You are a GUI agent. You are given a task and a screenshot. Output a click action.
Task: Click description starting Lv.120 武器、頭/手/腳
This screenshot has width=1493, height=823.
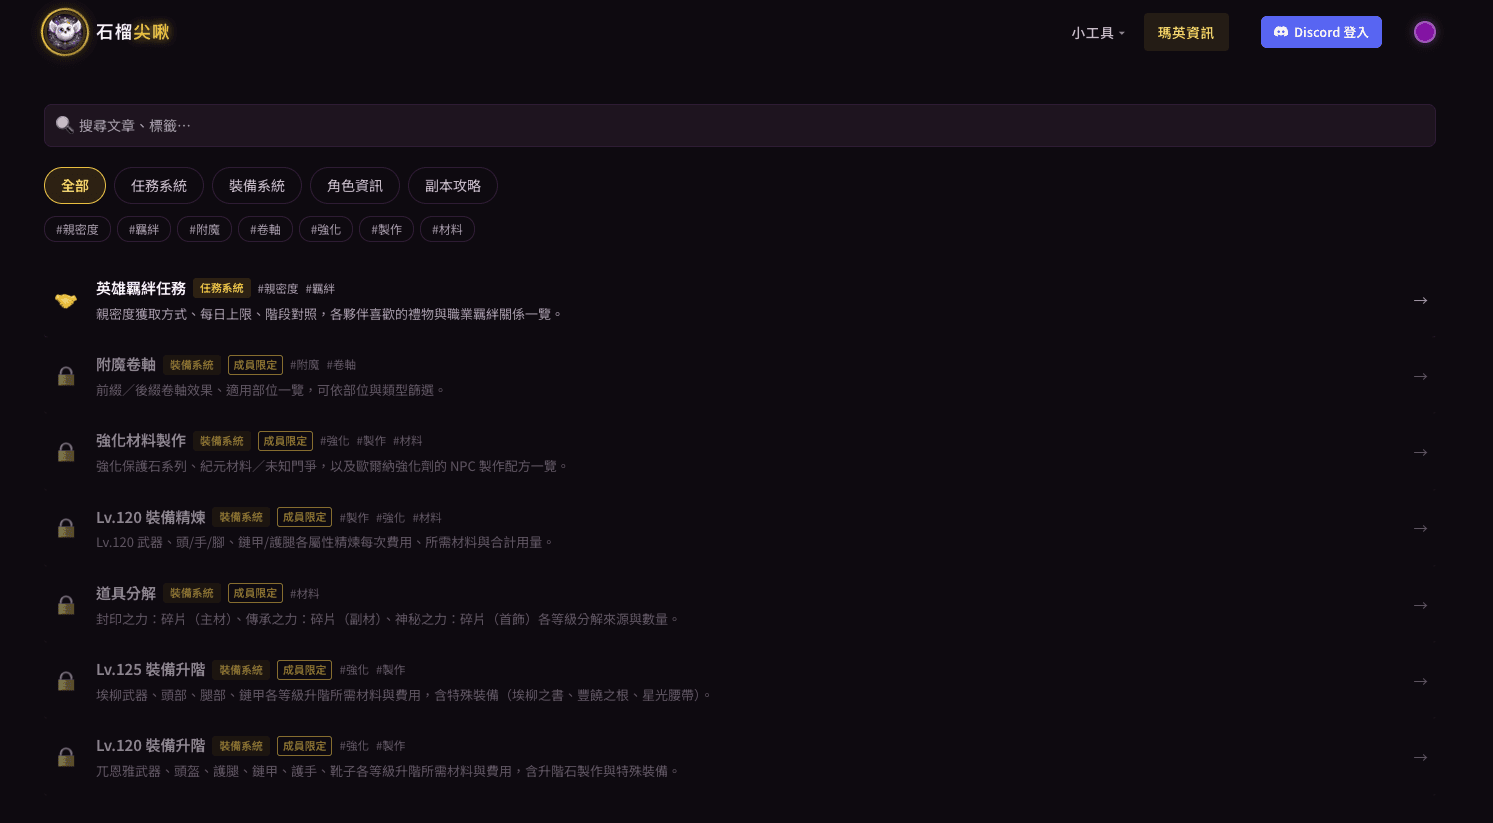326,542
